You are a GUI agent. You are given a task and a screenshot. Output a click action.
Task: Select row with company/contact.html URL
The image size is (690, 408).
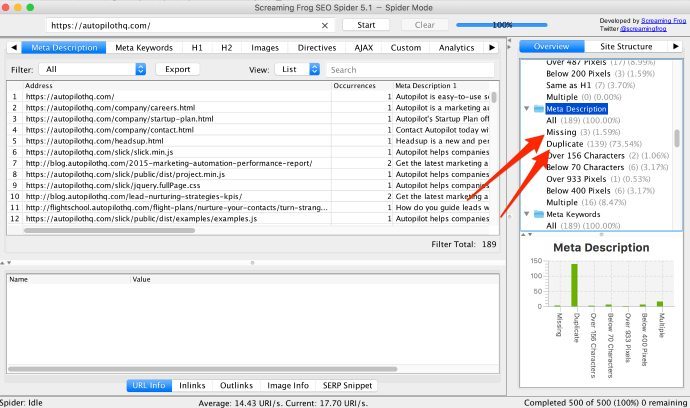249,130
